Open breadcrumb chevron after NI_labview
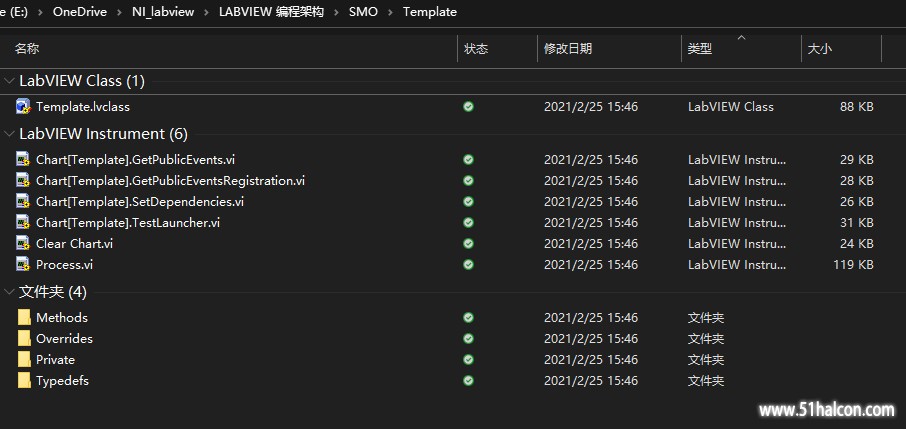This screenshot has height=429, width=906. coord(206,12)
